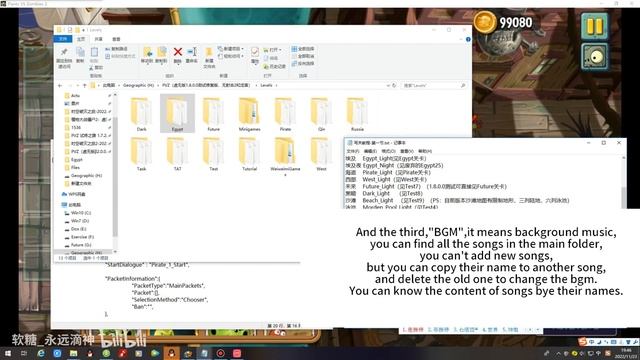Click the Copy to folder icon
Screen dimensions: 640x360
click(x=162, y=52)
